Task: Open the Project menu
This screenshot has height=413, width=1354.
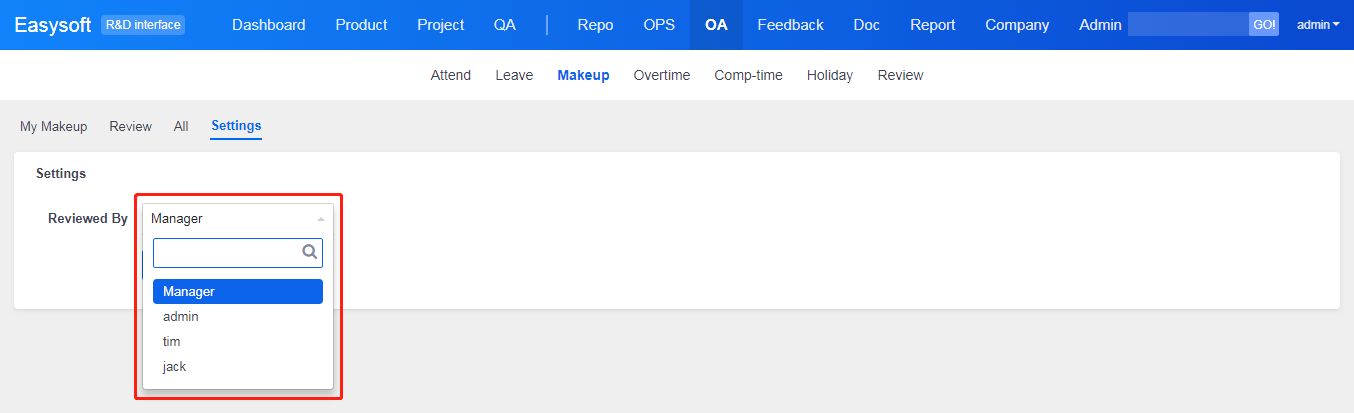Action: pyautogui.click(x=441, y=25)
